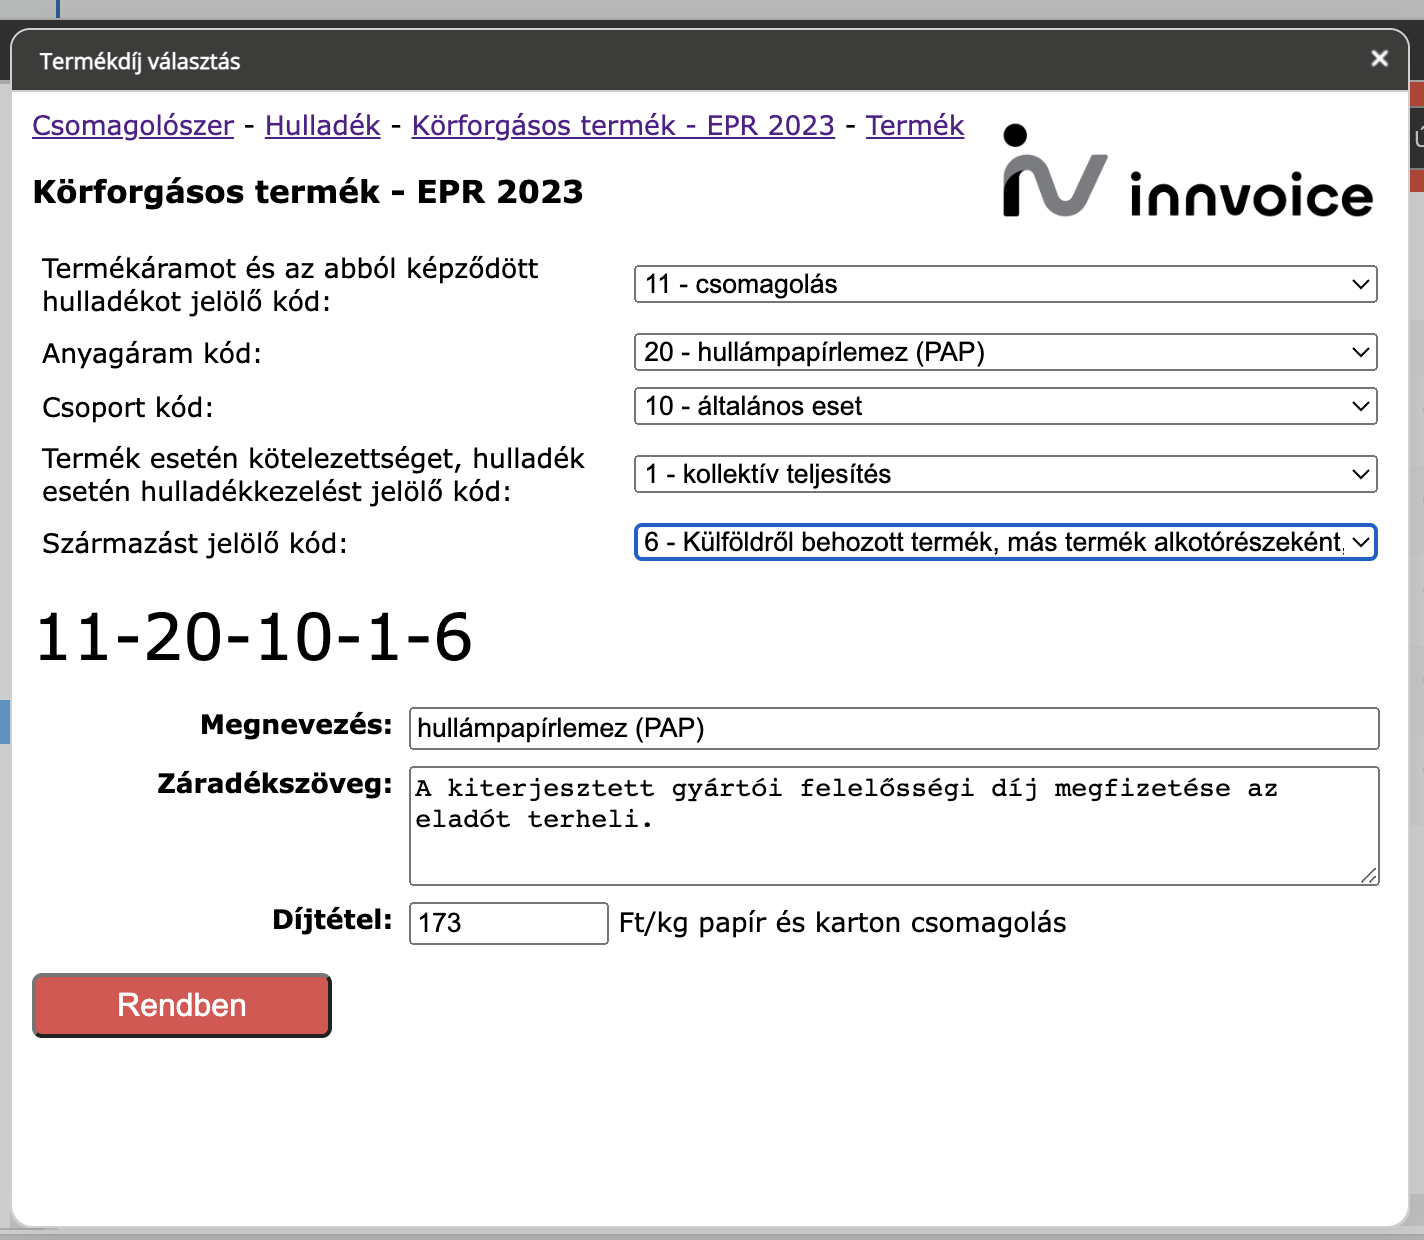Click the Díjtétel: label
The image size is (1424, 1240).
coord(333,920)
